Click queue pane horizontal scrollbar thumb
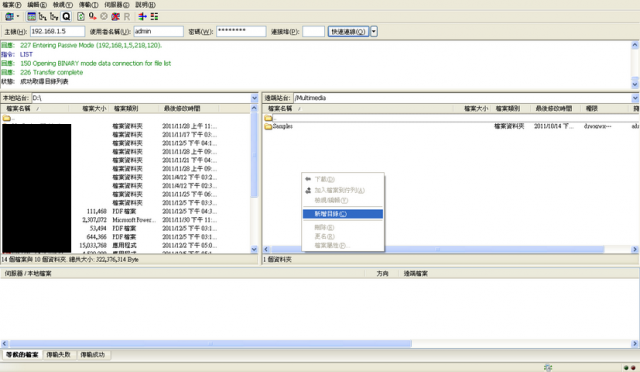Image resolution: width=640 pixels, height=372 pixels. 211,344
